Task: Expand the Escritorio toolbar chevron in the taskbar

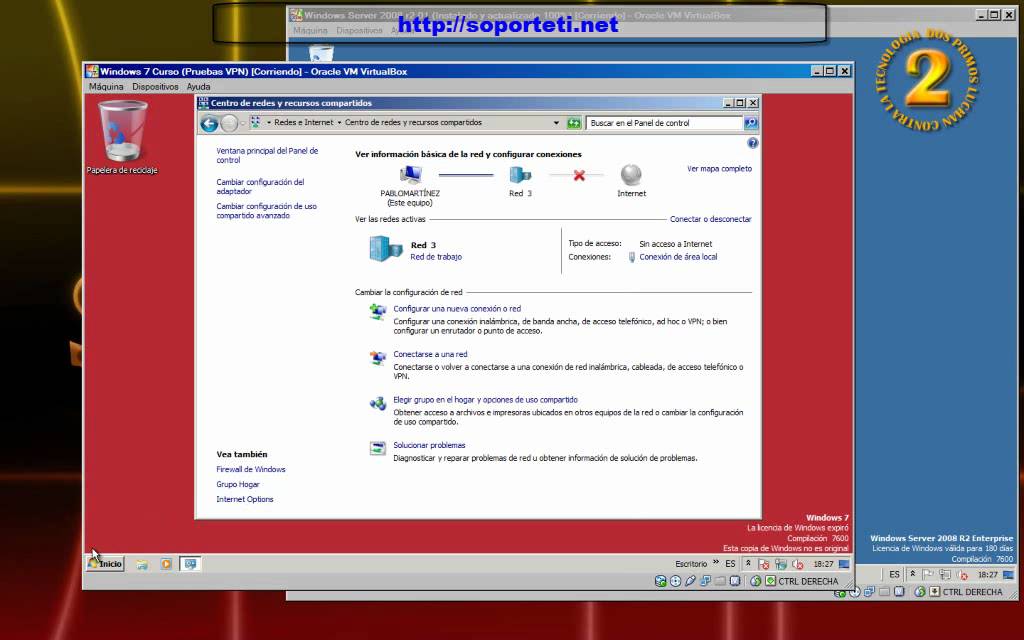Action: pos(716,563)
